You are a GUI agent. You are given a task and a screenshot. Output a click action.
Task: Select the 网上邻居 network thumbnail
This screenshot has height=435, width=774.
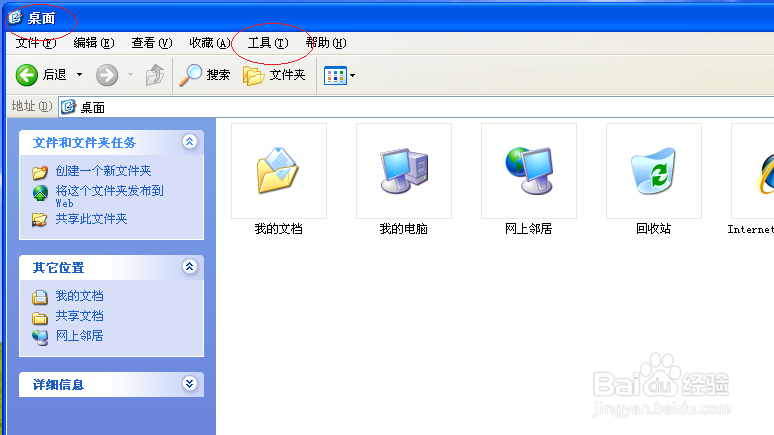pos(529,171)
